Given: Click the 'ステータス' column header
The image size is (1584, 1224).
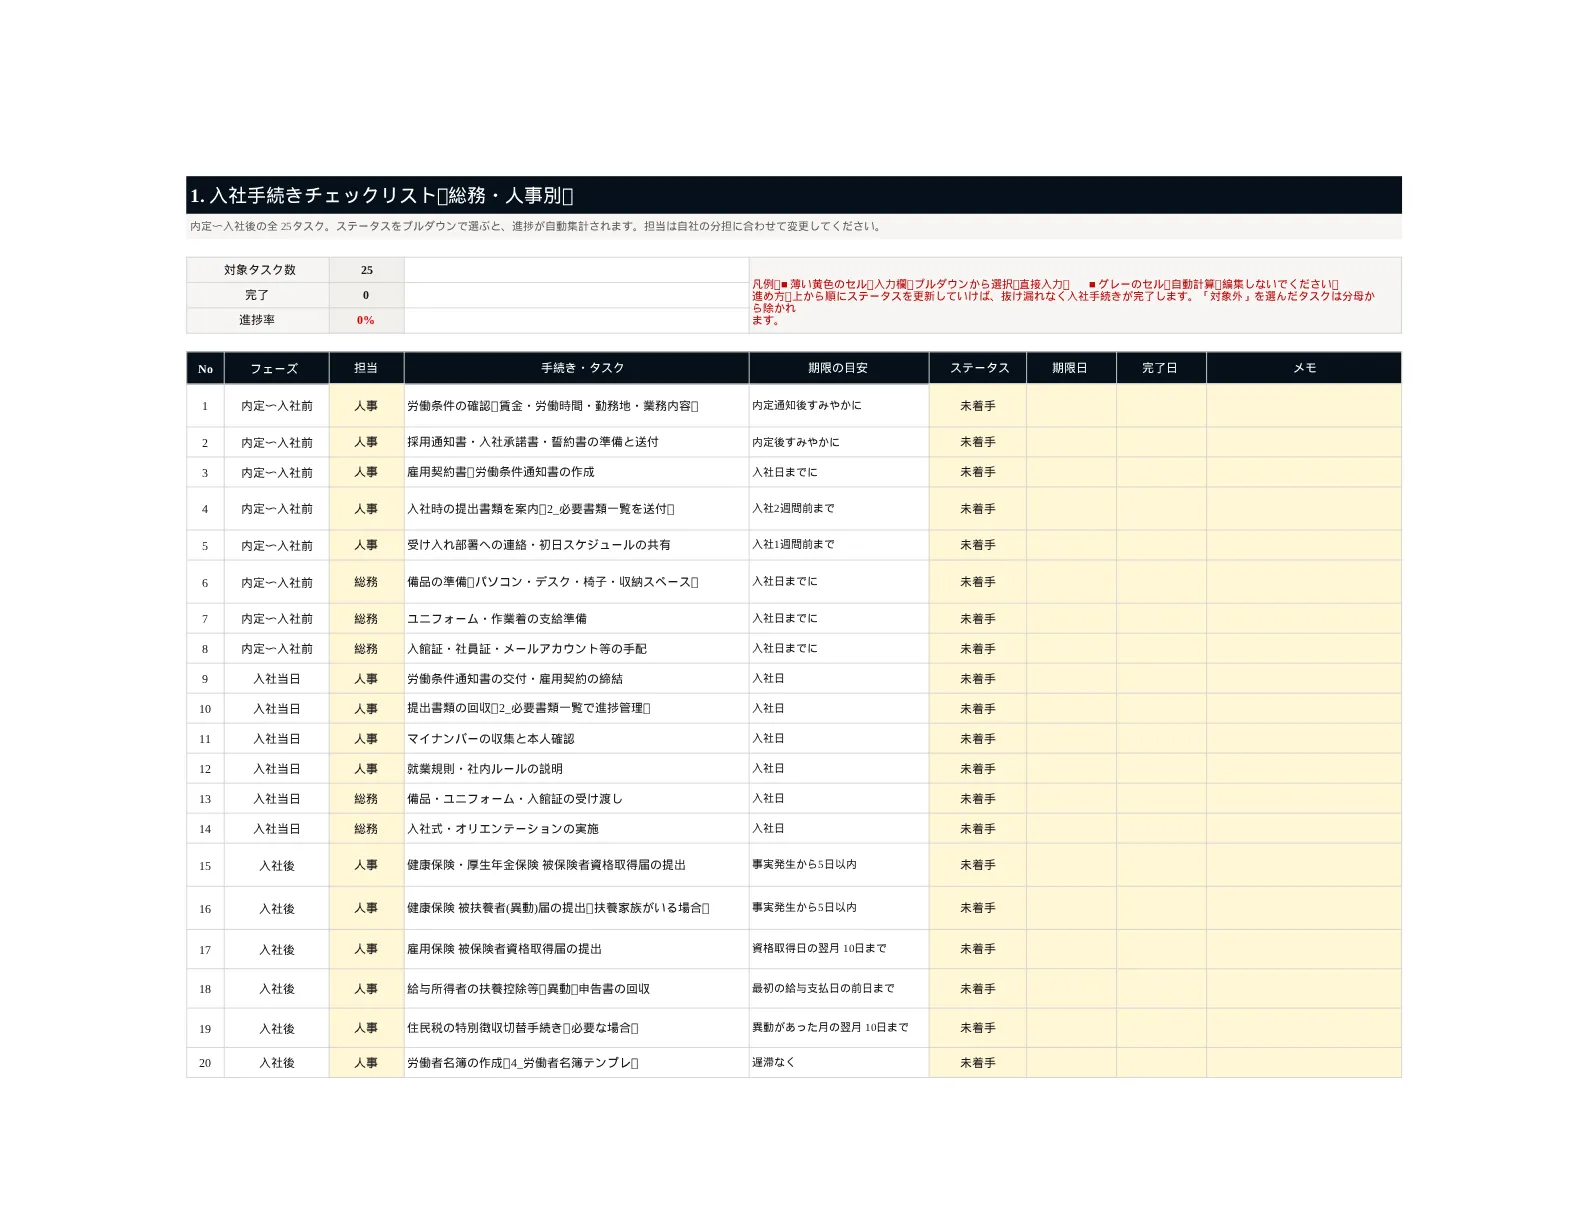Looking at the screenshot, I should tap(978, 368).
